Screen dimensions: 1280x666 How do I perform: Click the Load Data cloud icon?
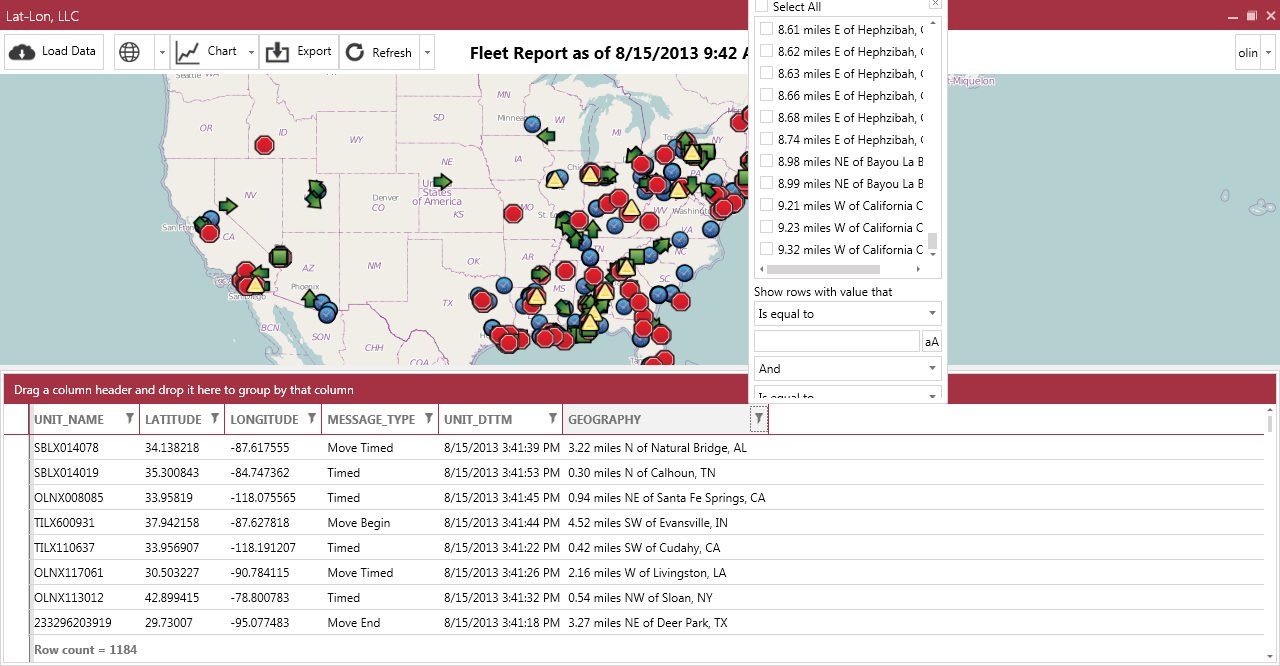23,52
